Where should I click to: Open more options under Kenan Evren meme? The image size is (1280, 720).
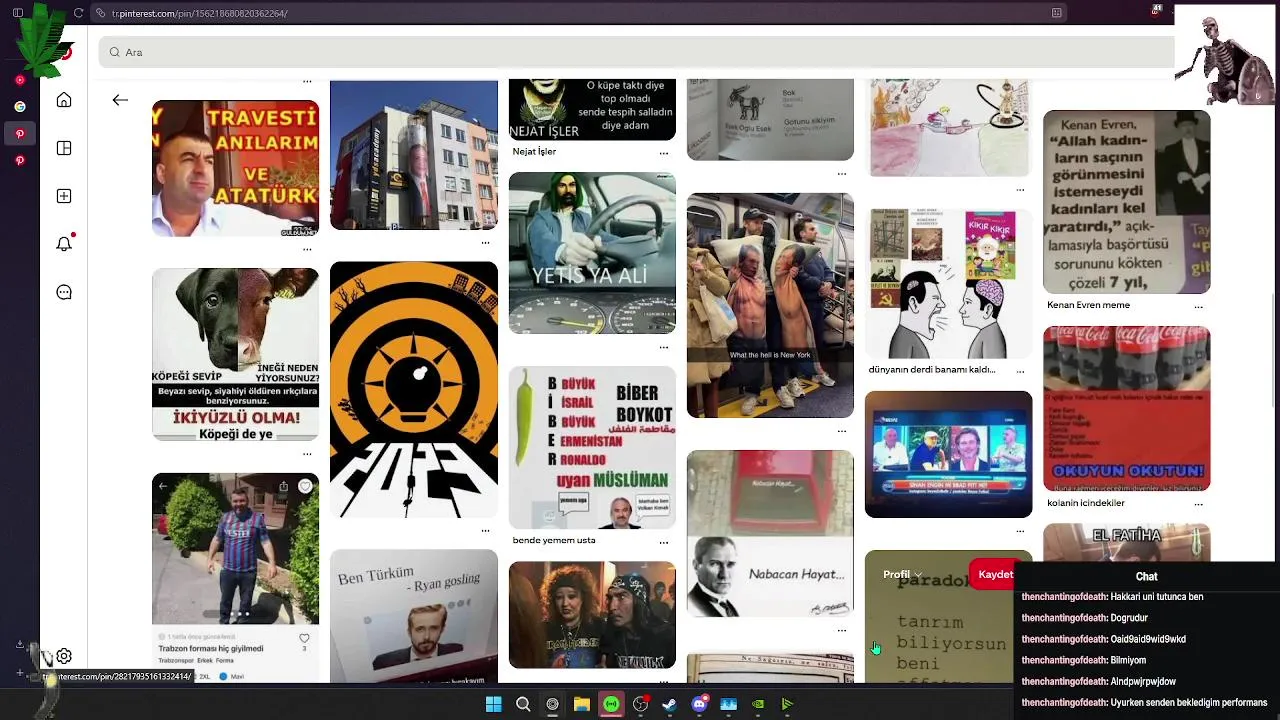[1198, 306]
